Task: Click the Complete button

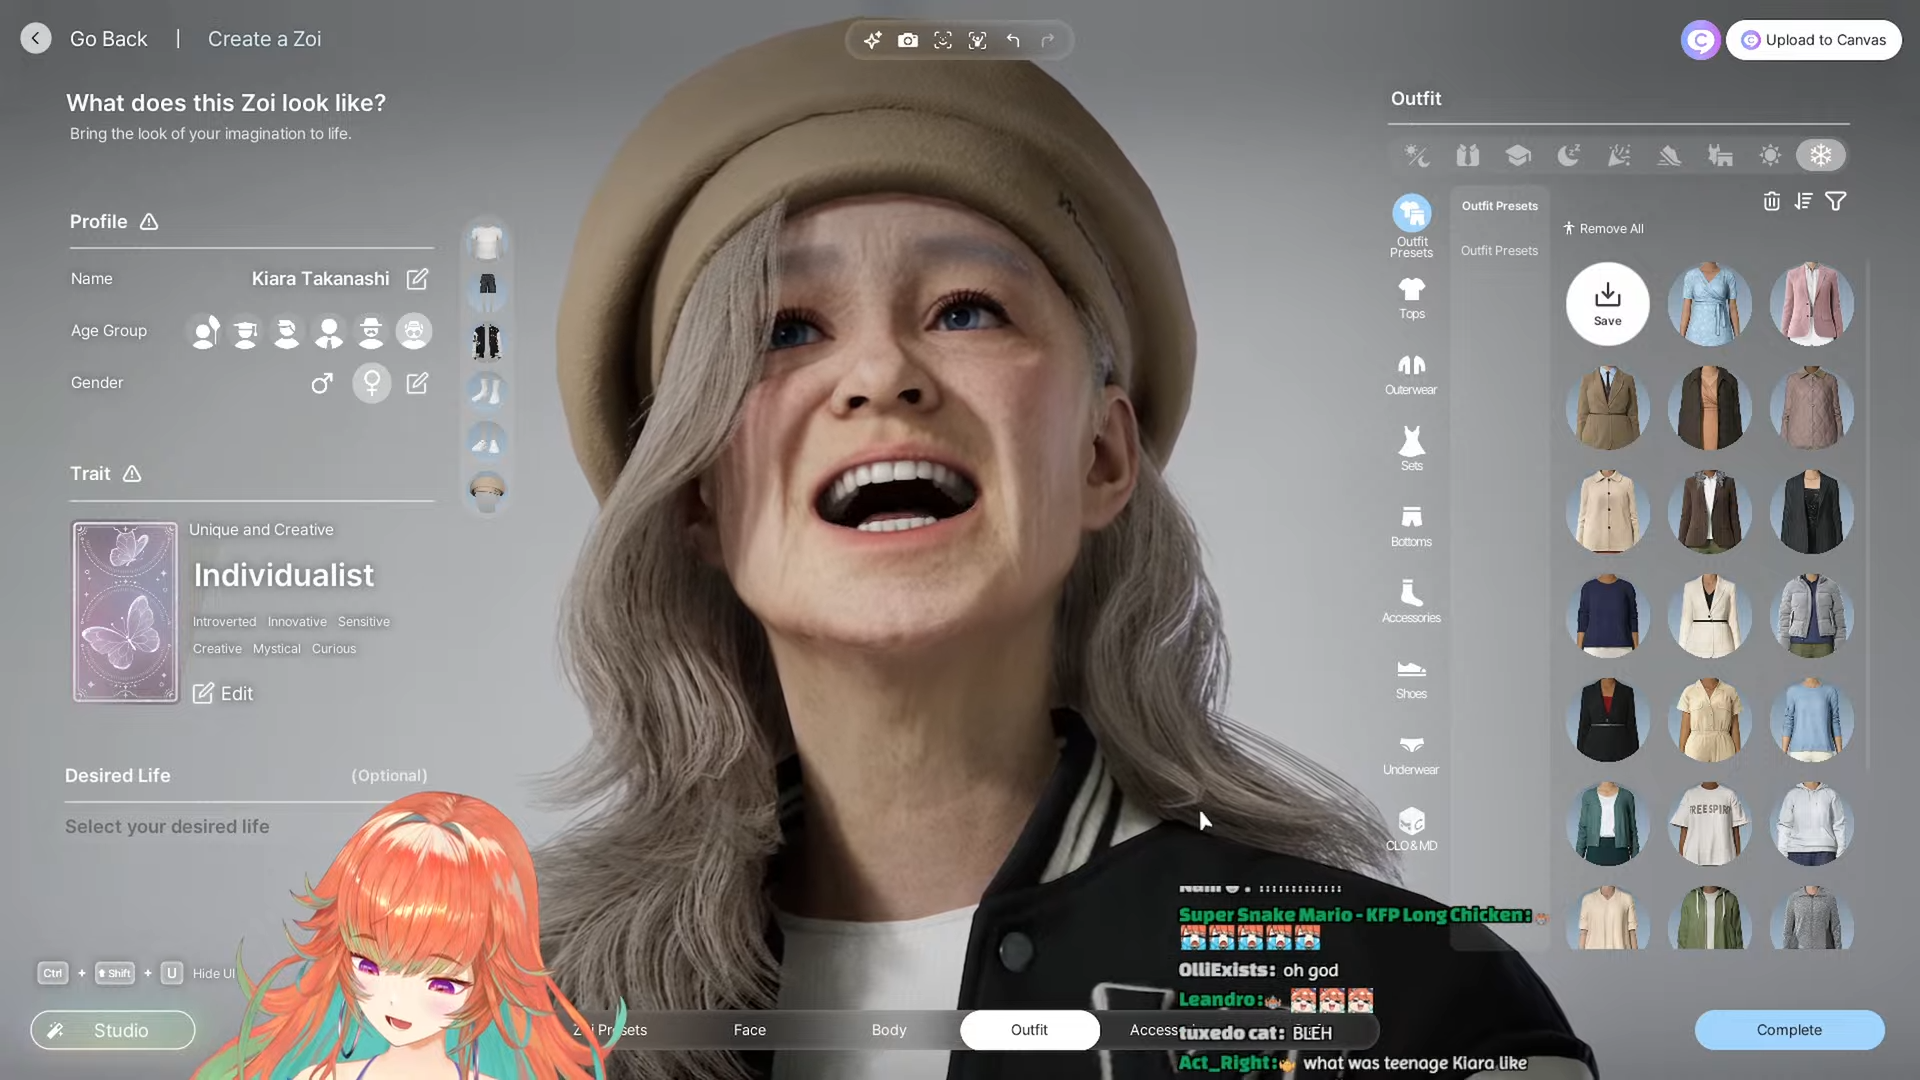Action: point(1789,1030)
